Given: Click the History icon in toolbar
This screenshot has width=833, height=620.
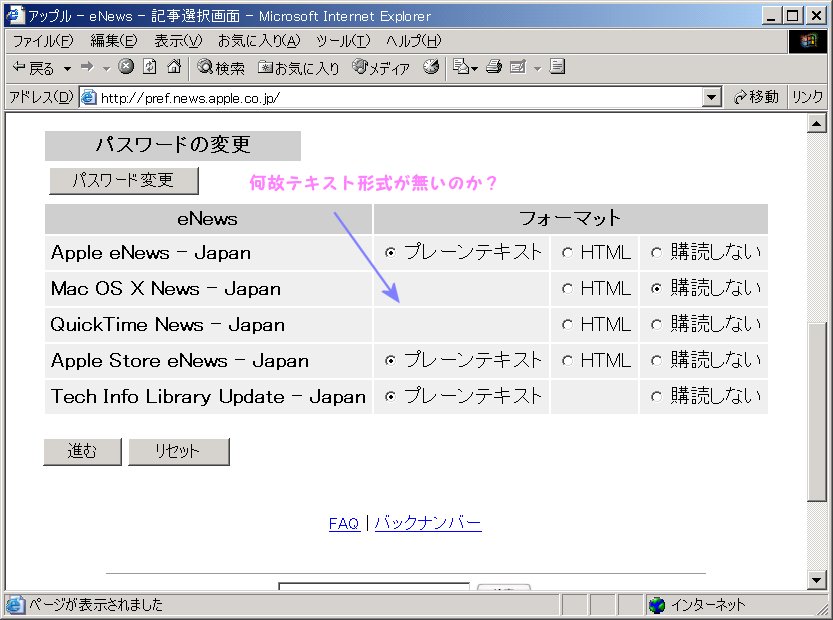Looking at the screenshot, I should pos(431,66).
